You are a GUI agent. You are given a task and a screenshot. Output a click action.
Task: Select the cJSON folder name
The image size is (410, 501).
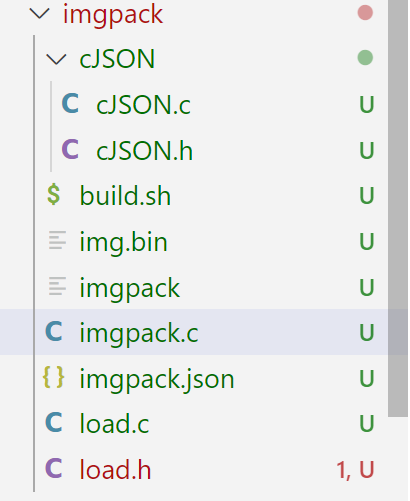[117, 59]
